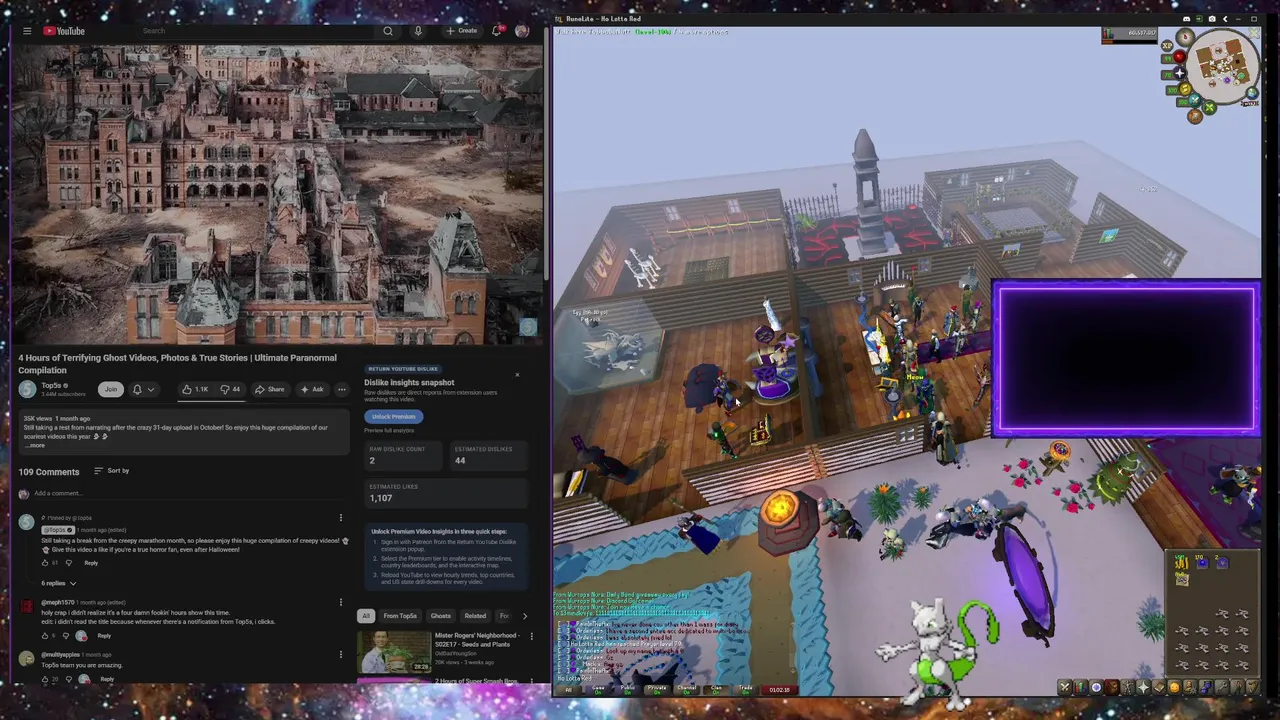Advance filter chips with right chevron
This screenshot has width=1280, height=720.
[x=524, y=616]
